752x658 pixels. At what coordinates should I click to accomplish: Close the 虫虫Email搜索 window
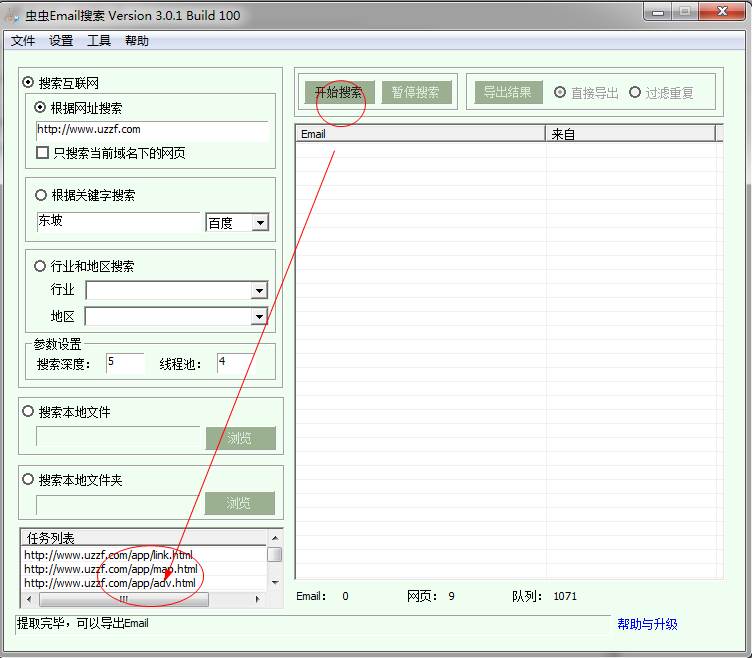click(722, 11)
